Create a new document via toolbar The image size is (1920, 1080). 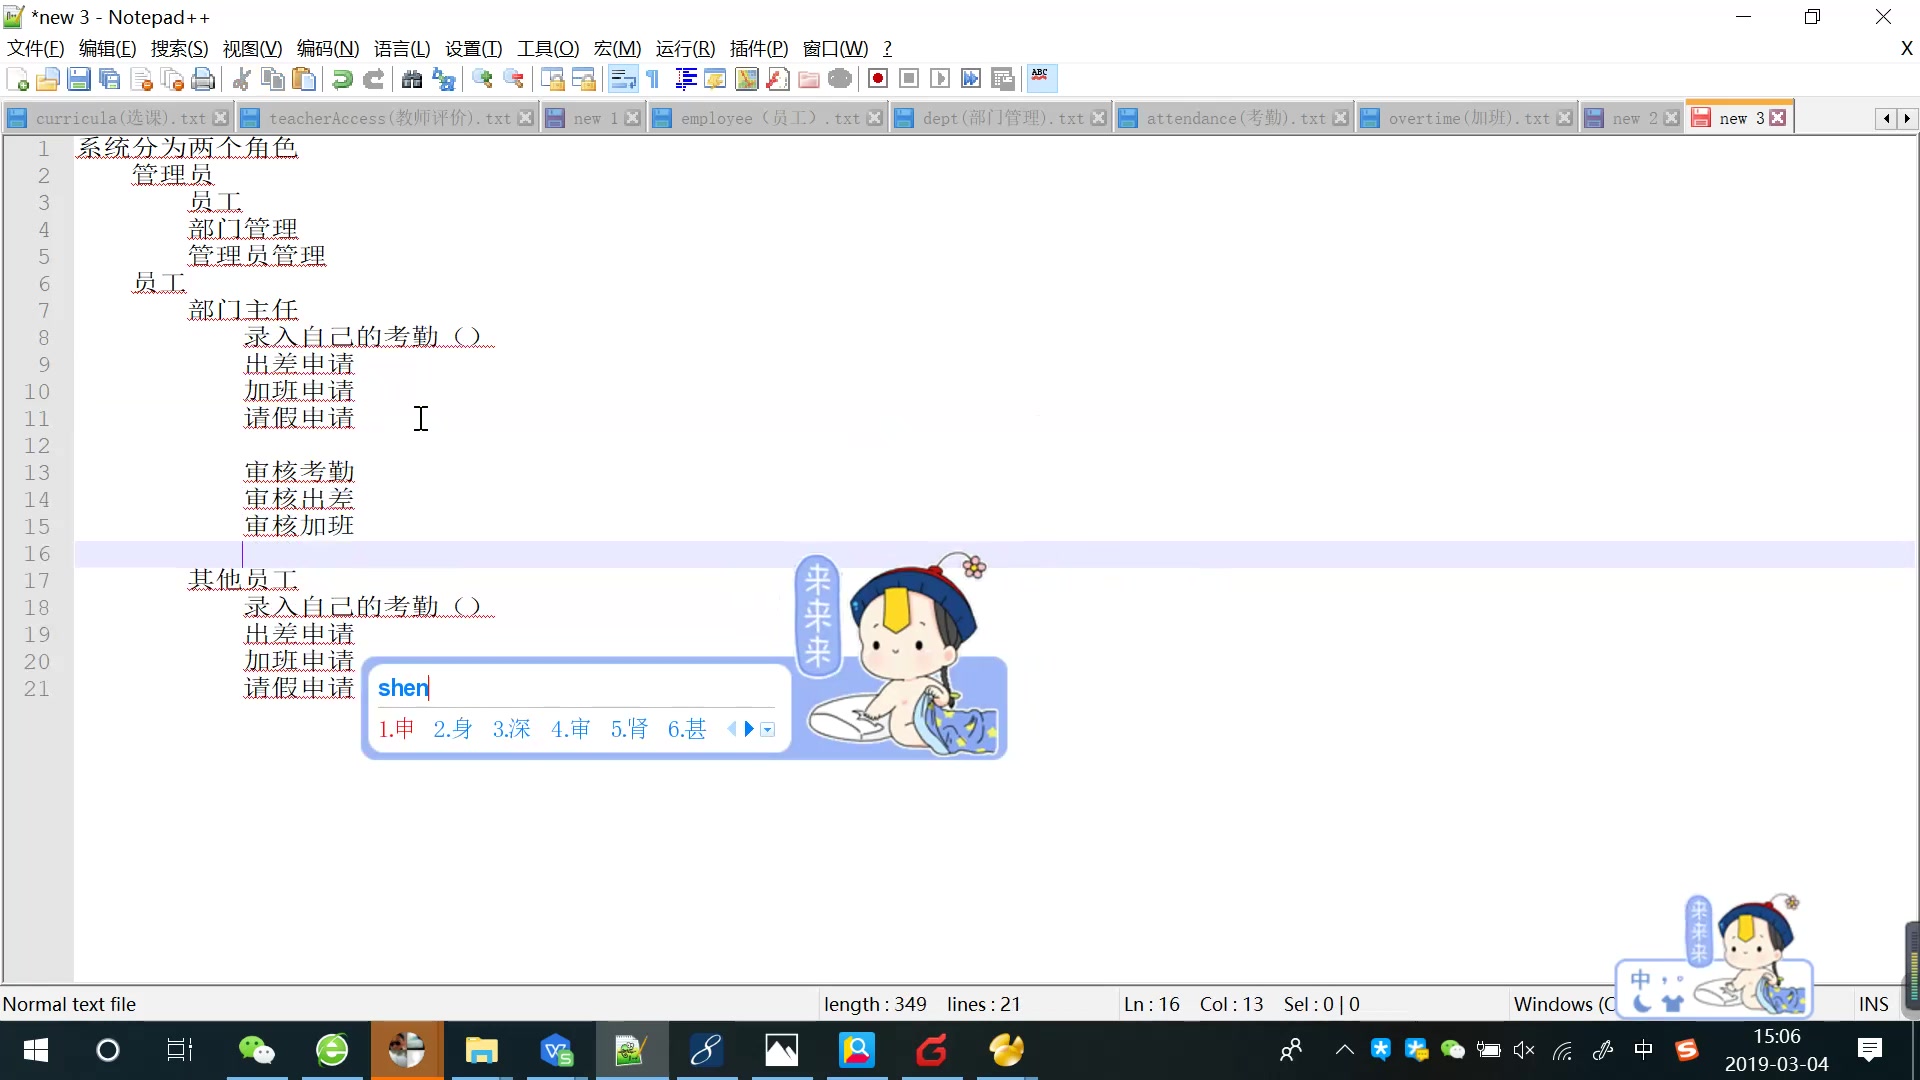click(17, 79)
